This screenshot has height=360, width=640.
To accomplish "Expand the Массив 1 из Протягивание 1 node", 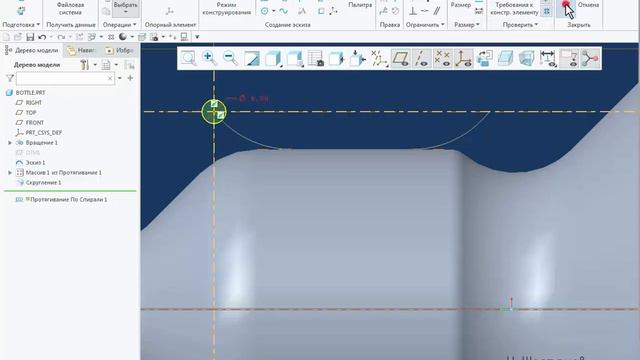I will click(10, 173).
